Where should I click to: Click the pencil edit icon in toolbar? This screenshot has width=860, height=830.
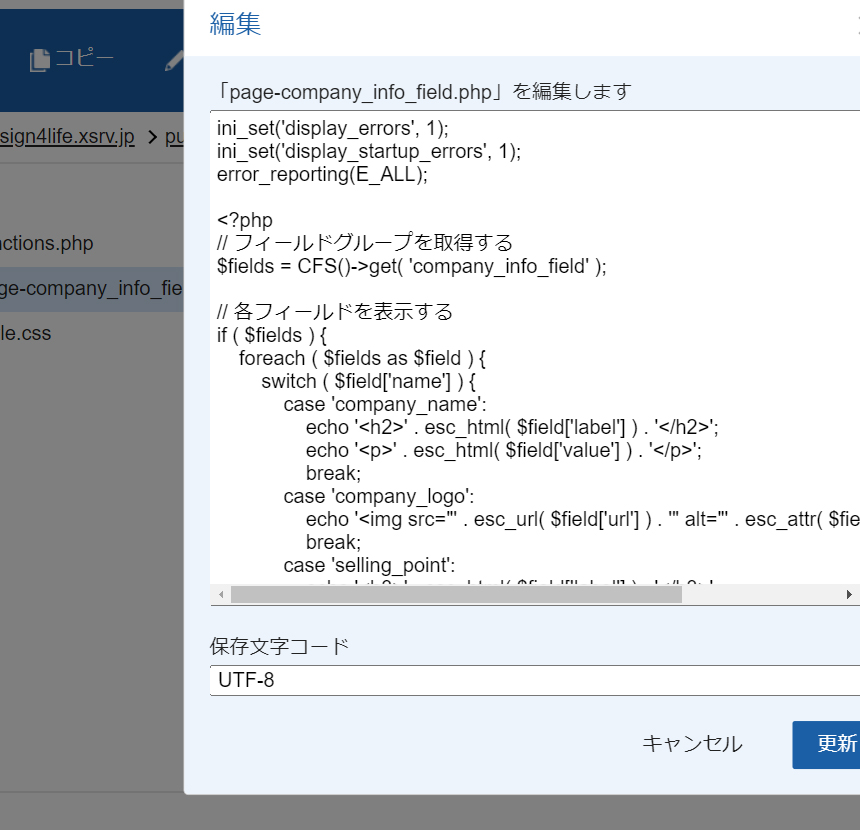click(174, 60)
